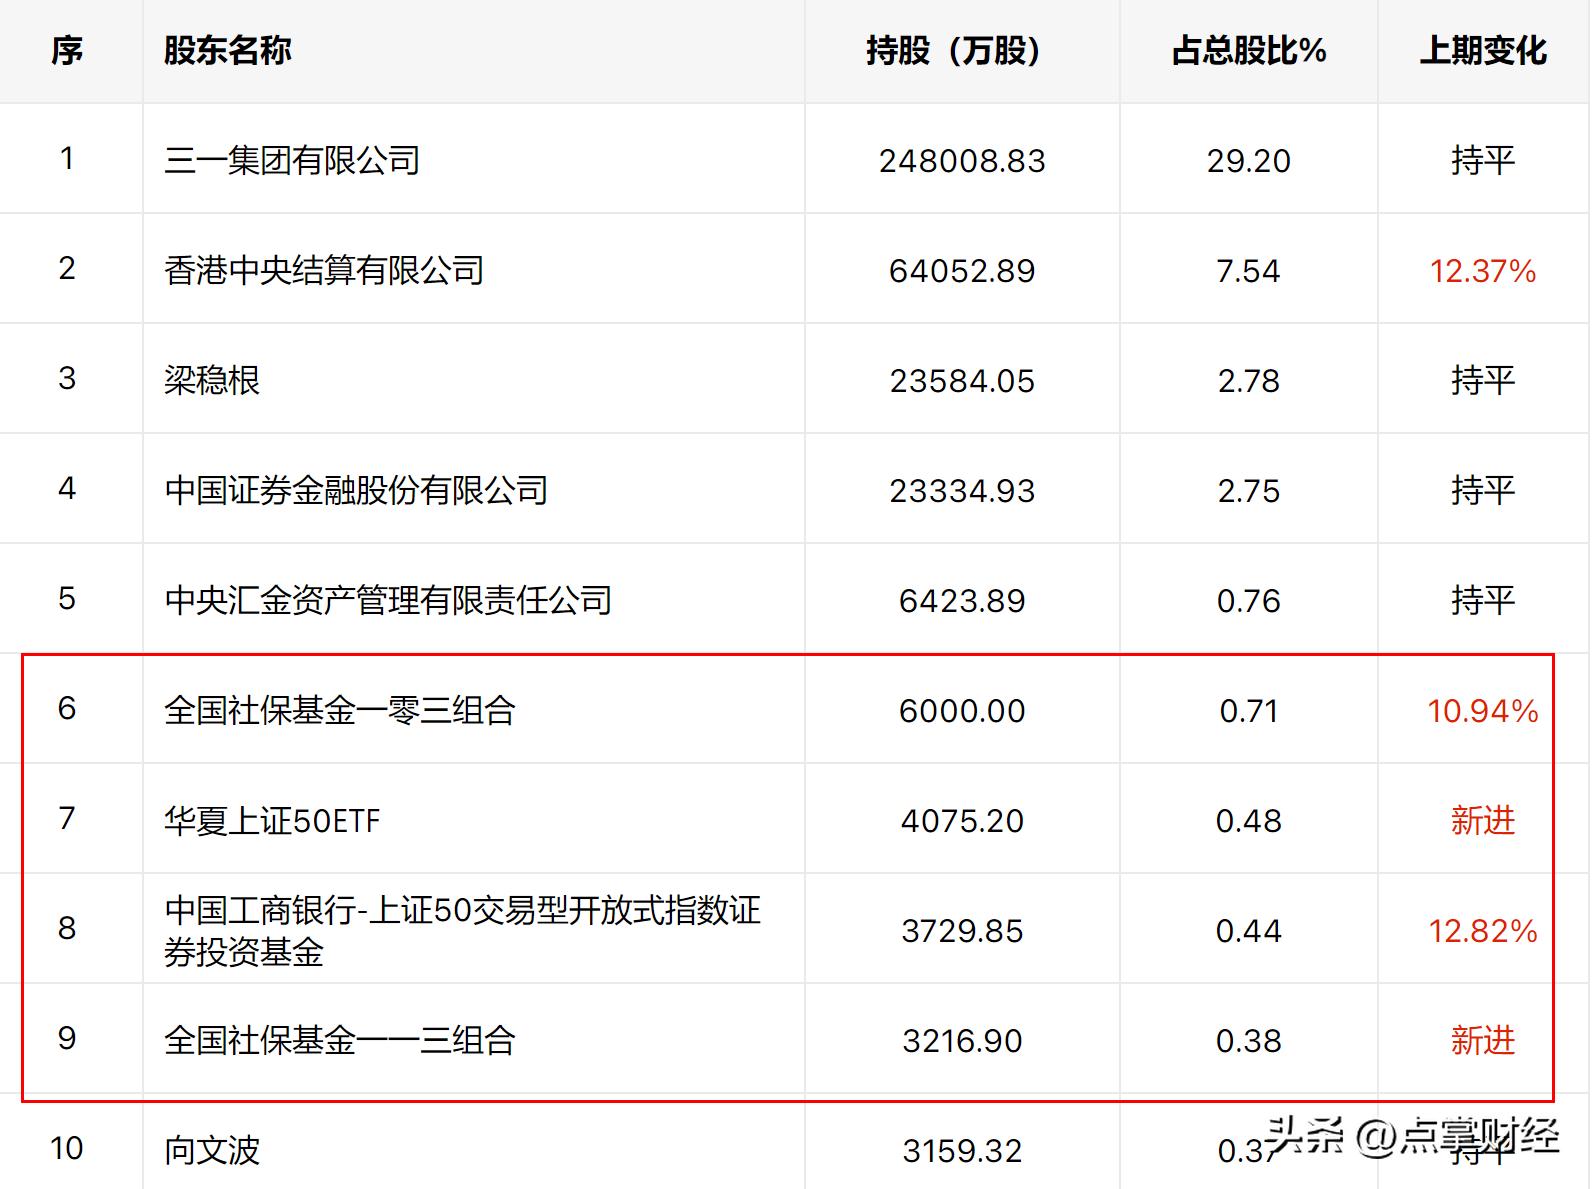The image size is (1593, 1189).
Task: Click share ratio 0.38
Action: click(x=1249, y=1041)
